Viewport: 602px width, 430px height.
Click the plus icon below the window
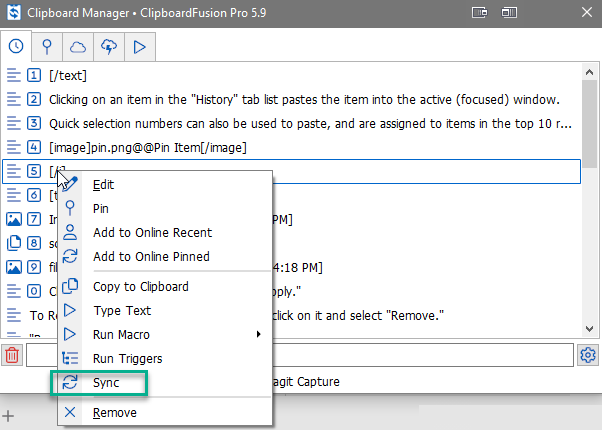coord(8,416)
